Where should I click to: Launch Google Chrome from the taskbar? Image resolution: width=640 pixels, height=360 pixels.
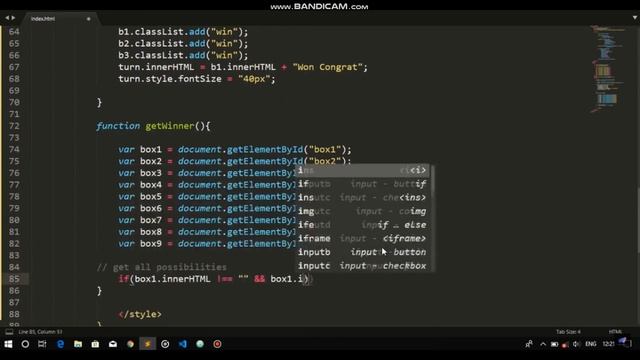click(x=130, y=344)
